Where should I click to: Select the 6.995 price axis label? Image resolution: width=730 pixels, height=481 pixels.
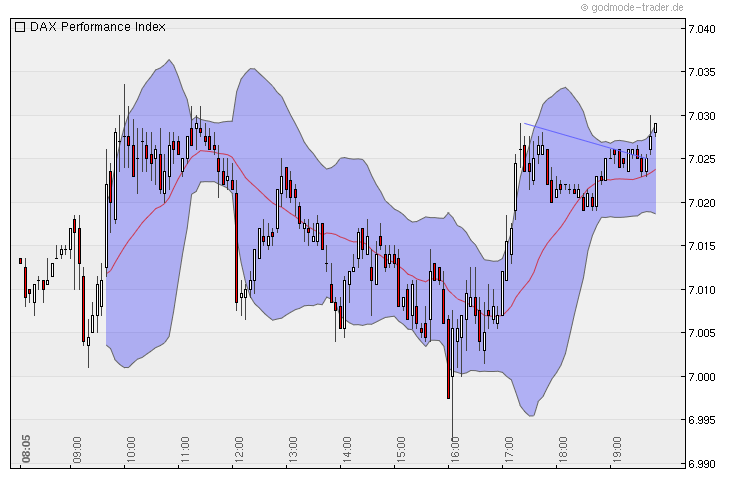[702, 420]
